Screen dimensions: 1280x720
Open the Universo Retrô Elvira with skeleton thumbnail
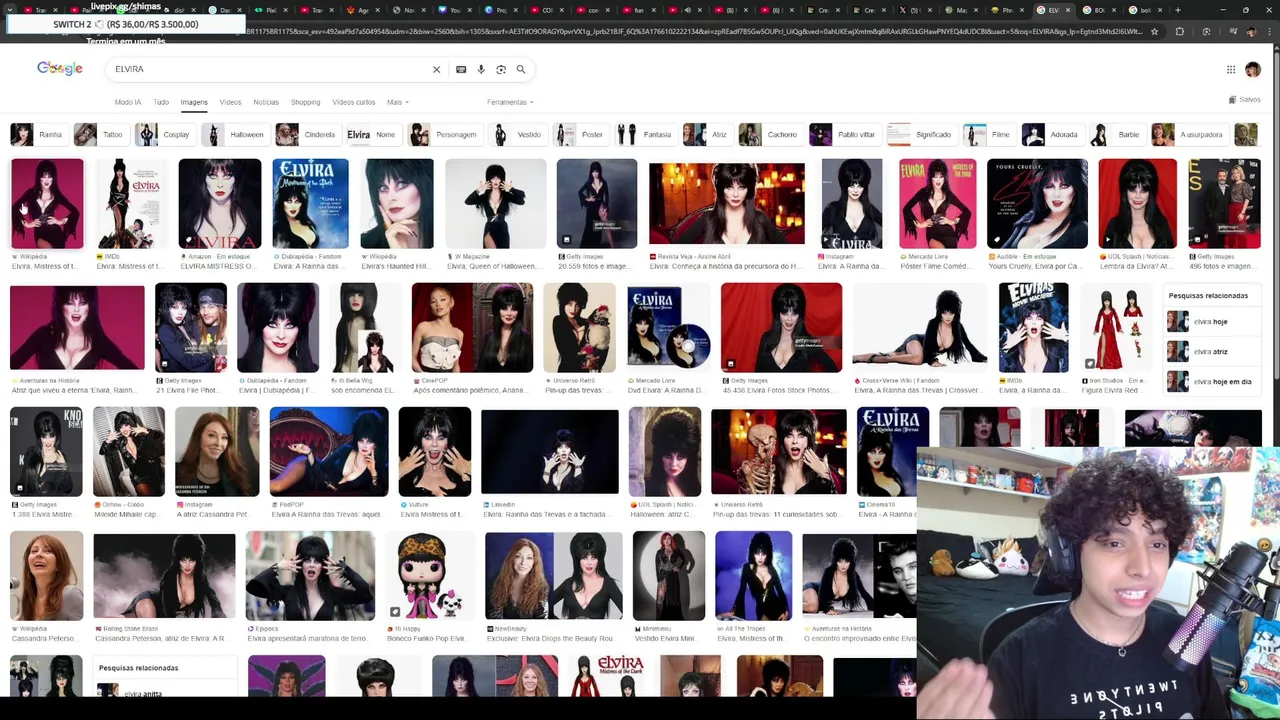(779, 452)
